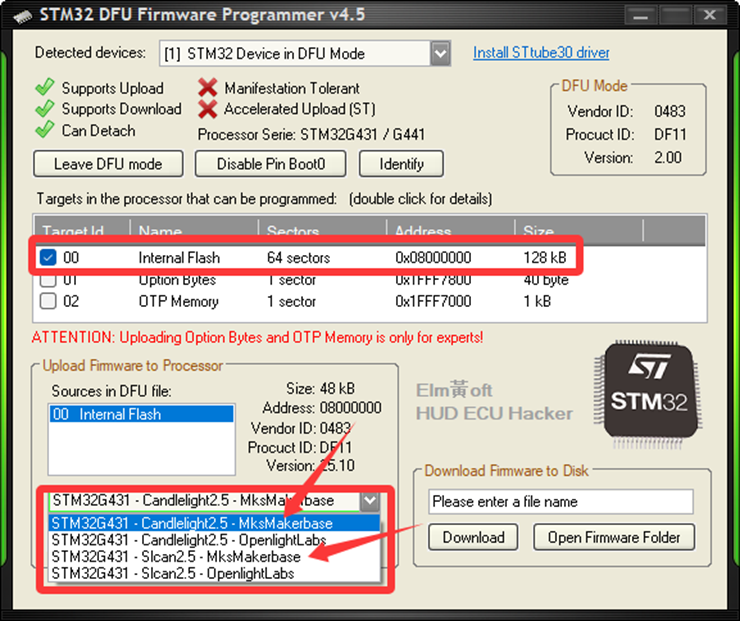The width and height of the screenshot is (740, 621).
Task: Click the 1 kB size cell
Action: tap(537, 301)
